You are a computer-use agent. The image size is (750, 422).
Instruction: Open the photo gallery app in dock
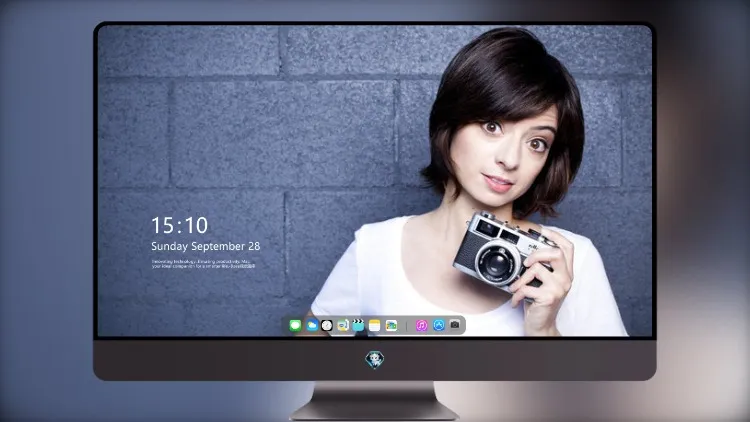391,325
